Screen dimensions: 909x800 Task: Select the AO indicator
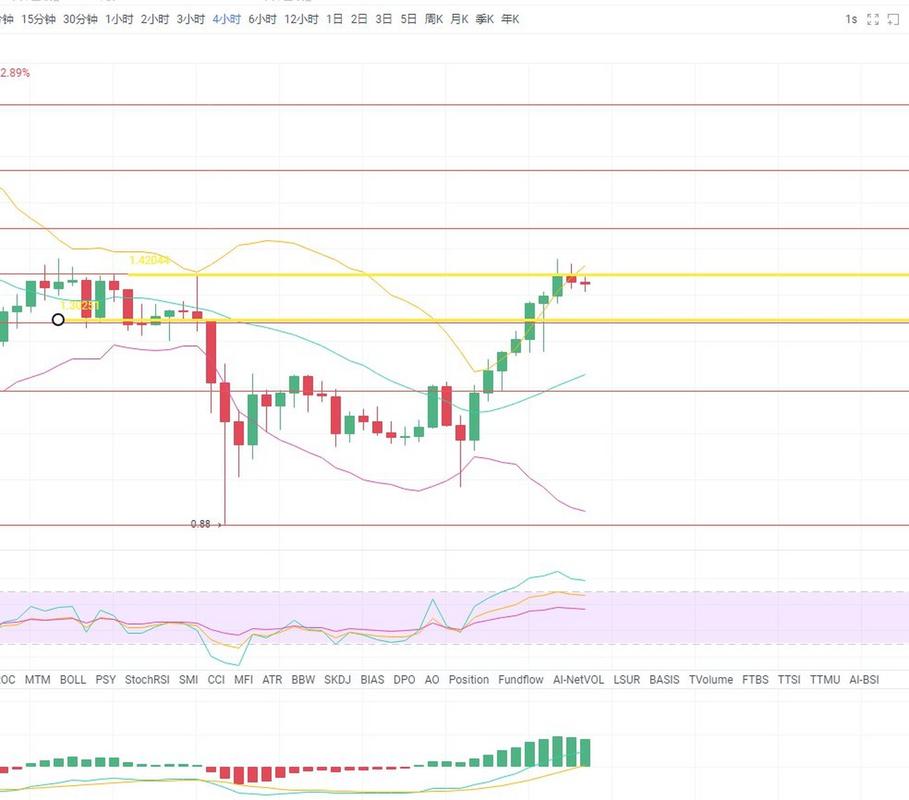[x=432, y=679]
